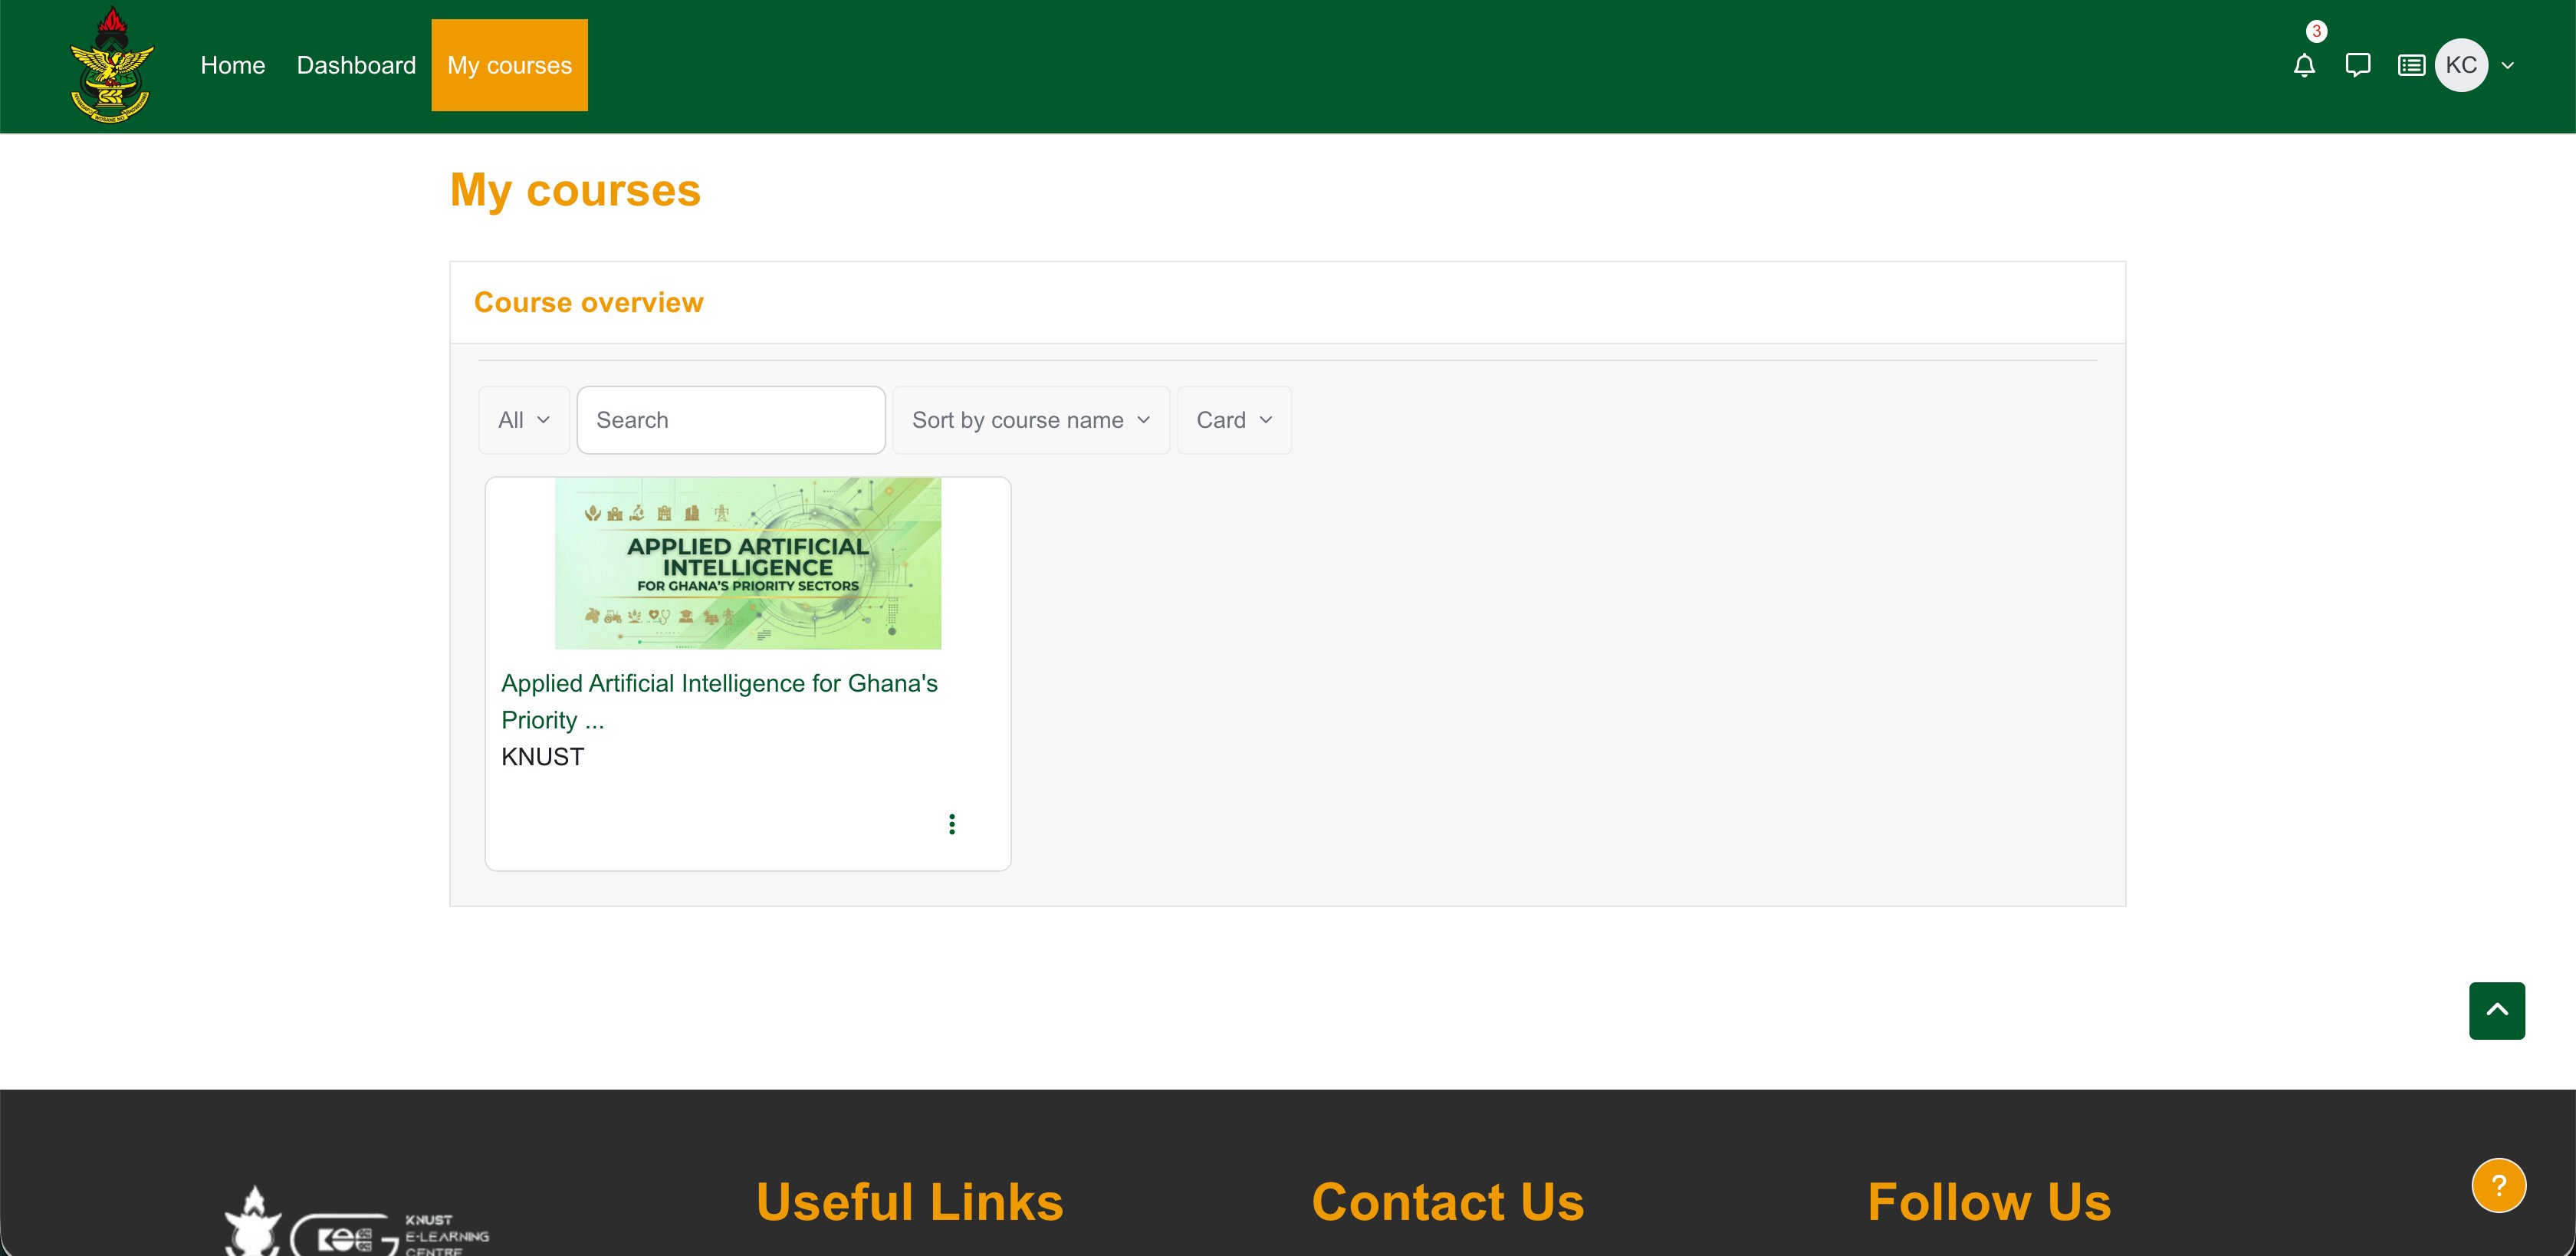Open the course card three-dot menu
Screen dimensions: 2576x1256
click(x=951, y=824)
